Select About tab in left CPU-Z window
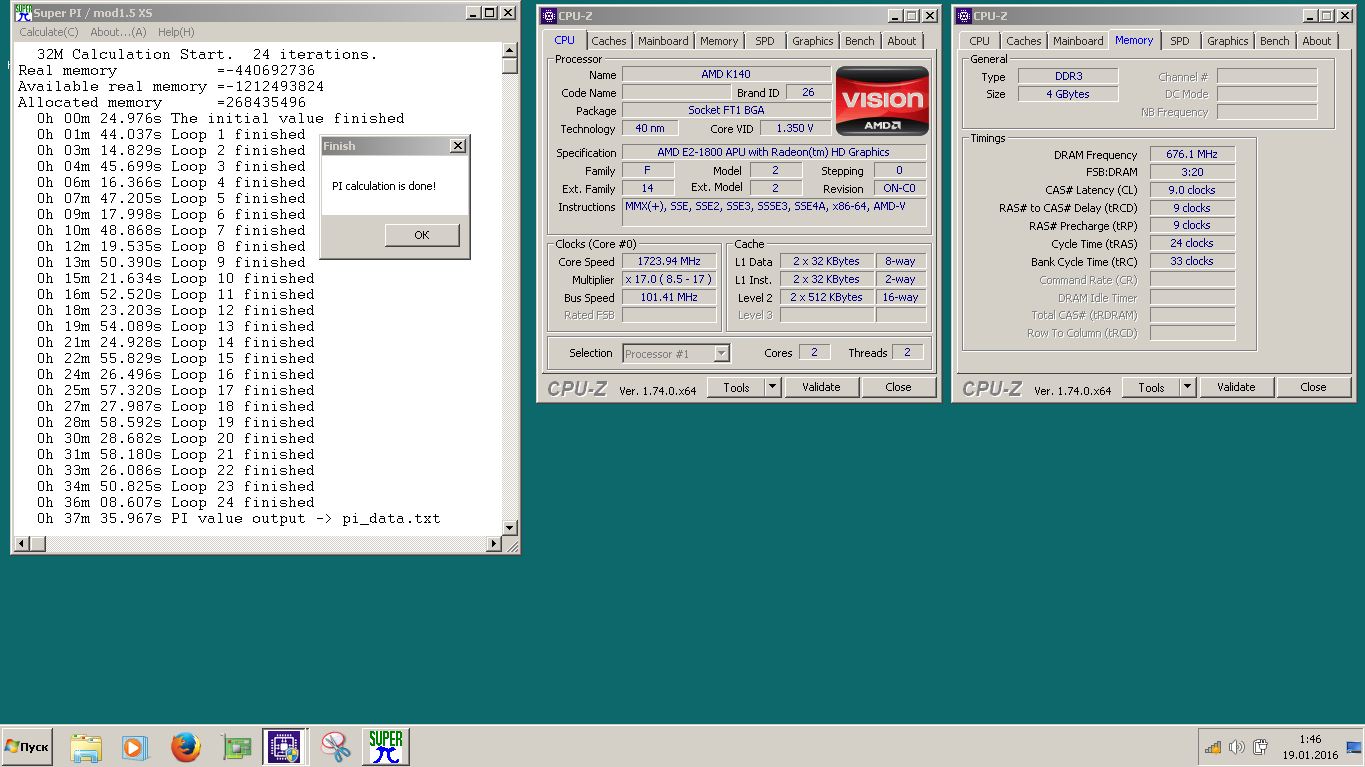The image size is (1365, 767). 902,41
